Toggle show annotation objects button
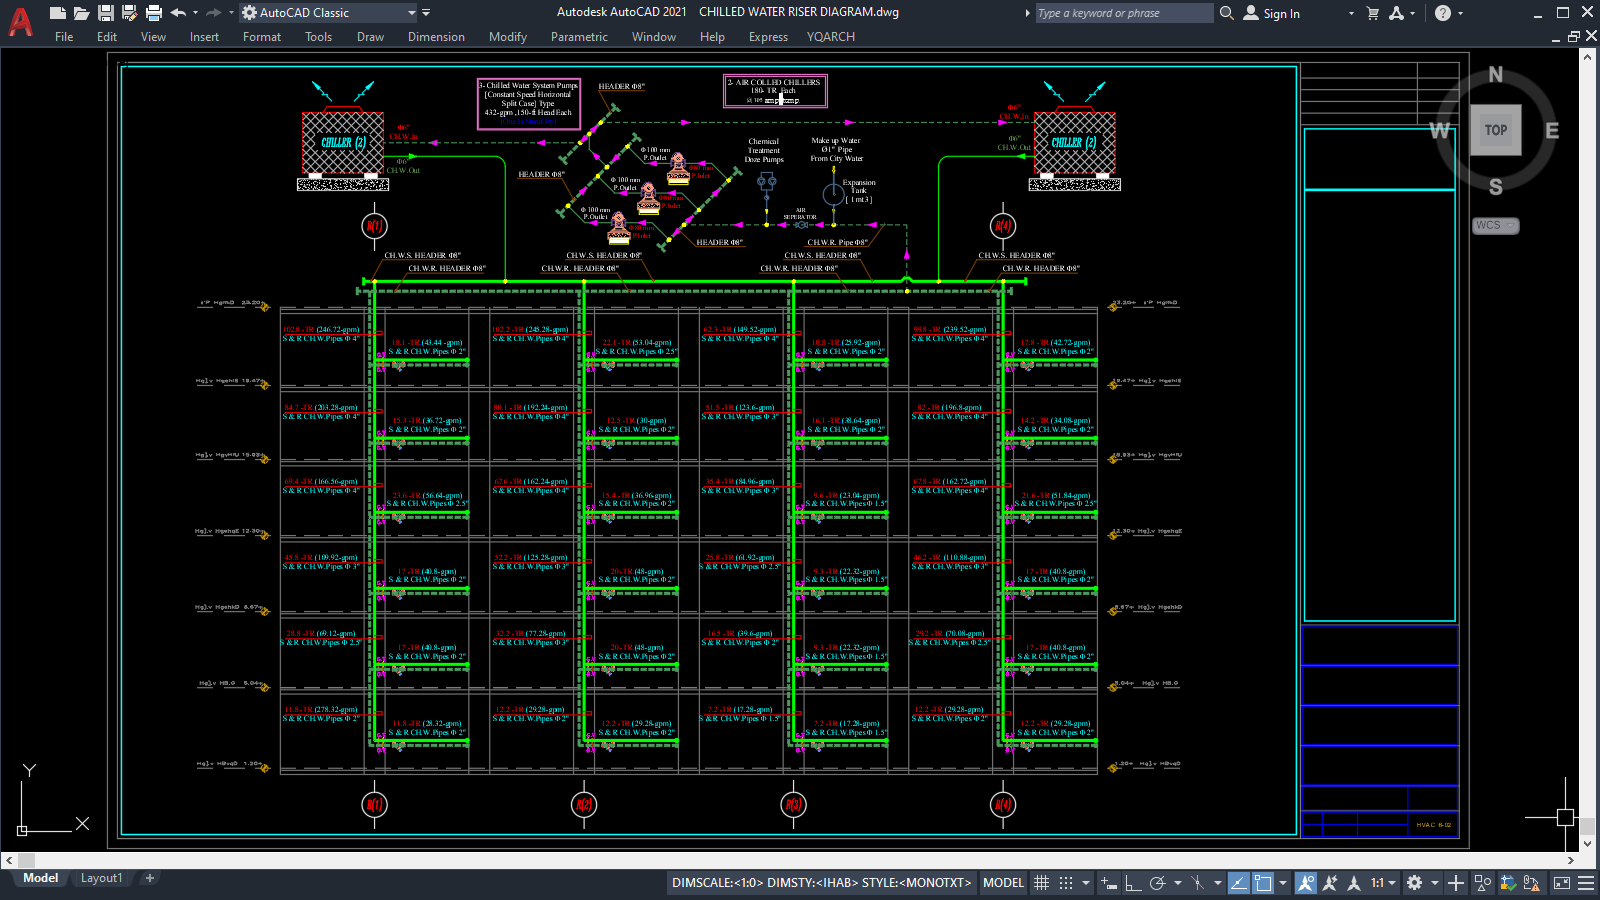The width and height of the screenshot is (1600, 900). tap(1306, 883)
